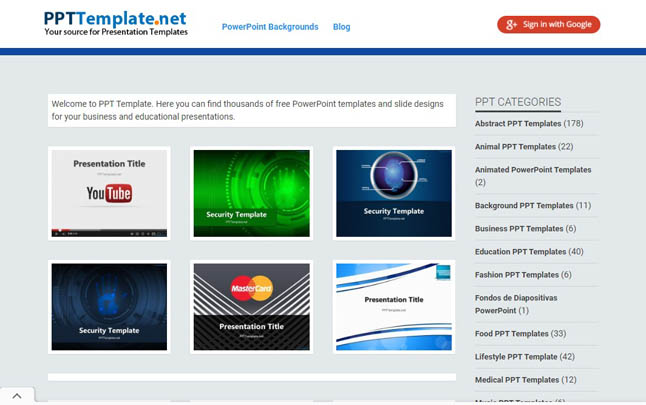Open Fashion PPT Templates category
The height and width of the screenshot is (405, 646).
tap(517, 275)
